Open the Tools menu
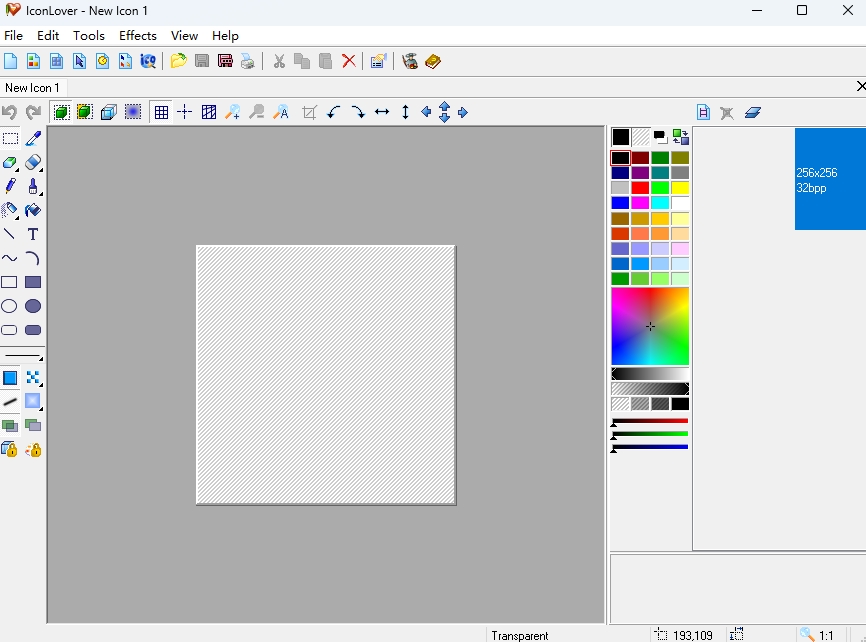Image resolution: width=866 pixels, height=642 pixels. pyautogui.click(x=88, y=35)
